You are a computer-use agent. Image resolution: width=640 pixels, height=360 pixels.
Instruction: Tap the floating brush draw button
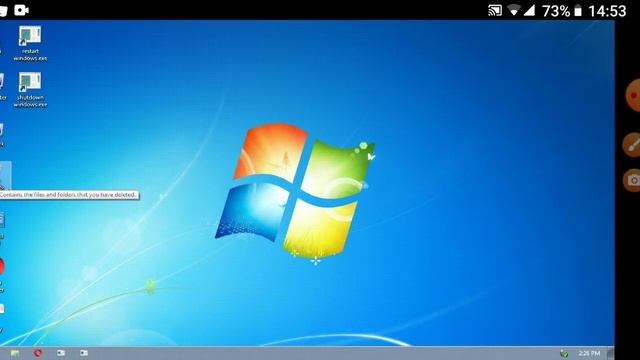(632, 144)
